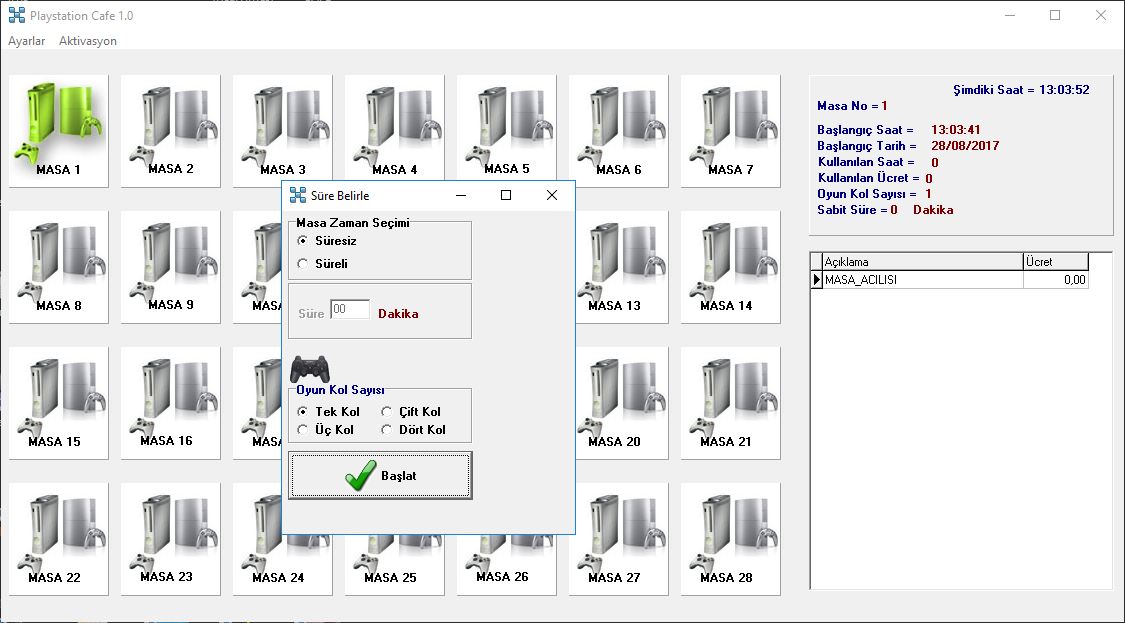Click the Sabit Süre info line
This screenshot has width=1125, height=623.
(885, 210)
